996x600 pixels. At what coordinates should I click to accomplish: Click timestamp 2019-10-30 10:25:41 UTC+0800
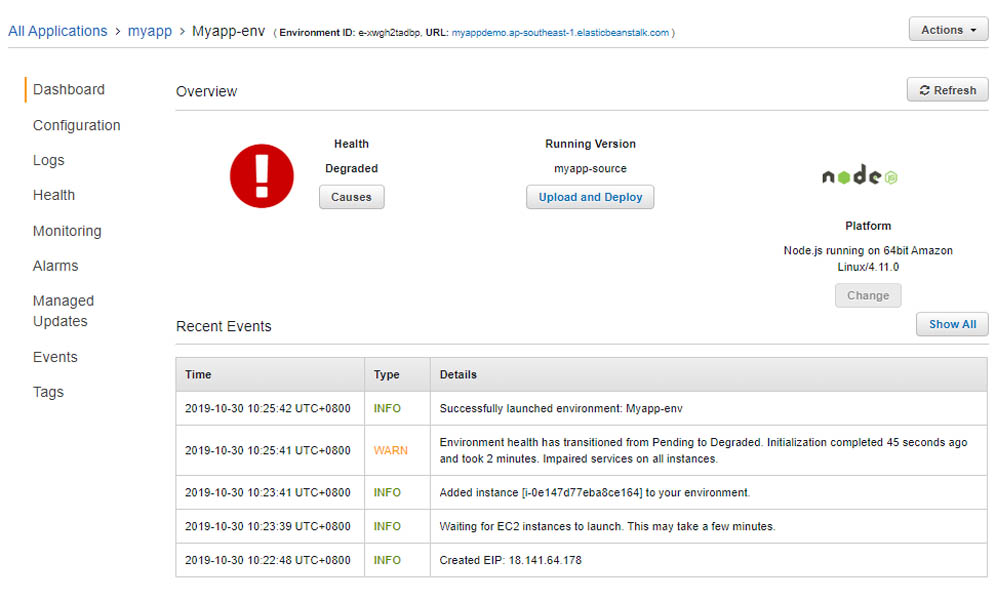267,450
